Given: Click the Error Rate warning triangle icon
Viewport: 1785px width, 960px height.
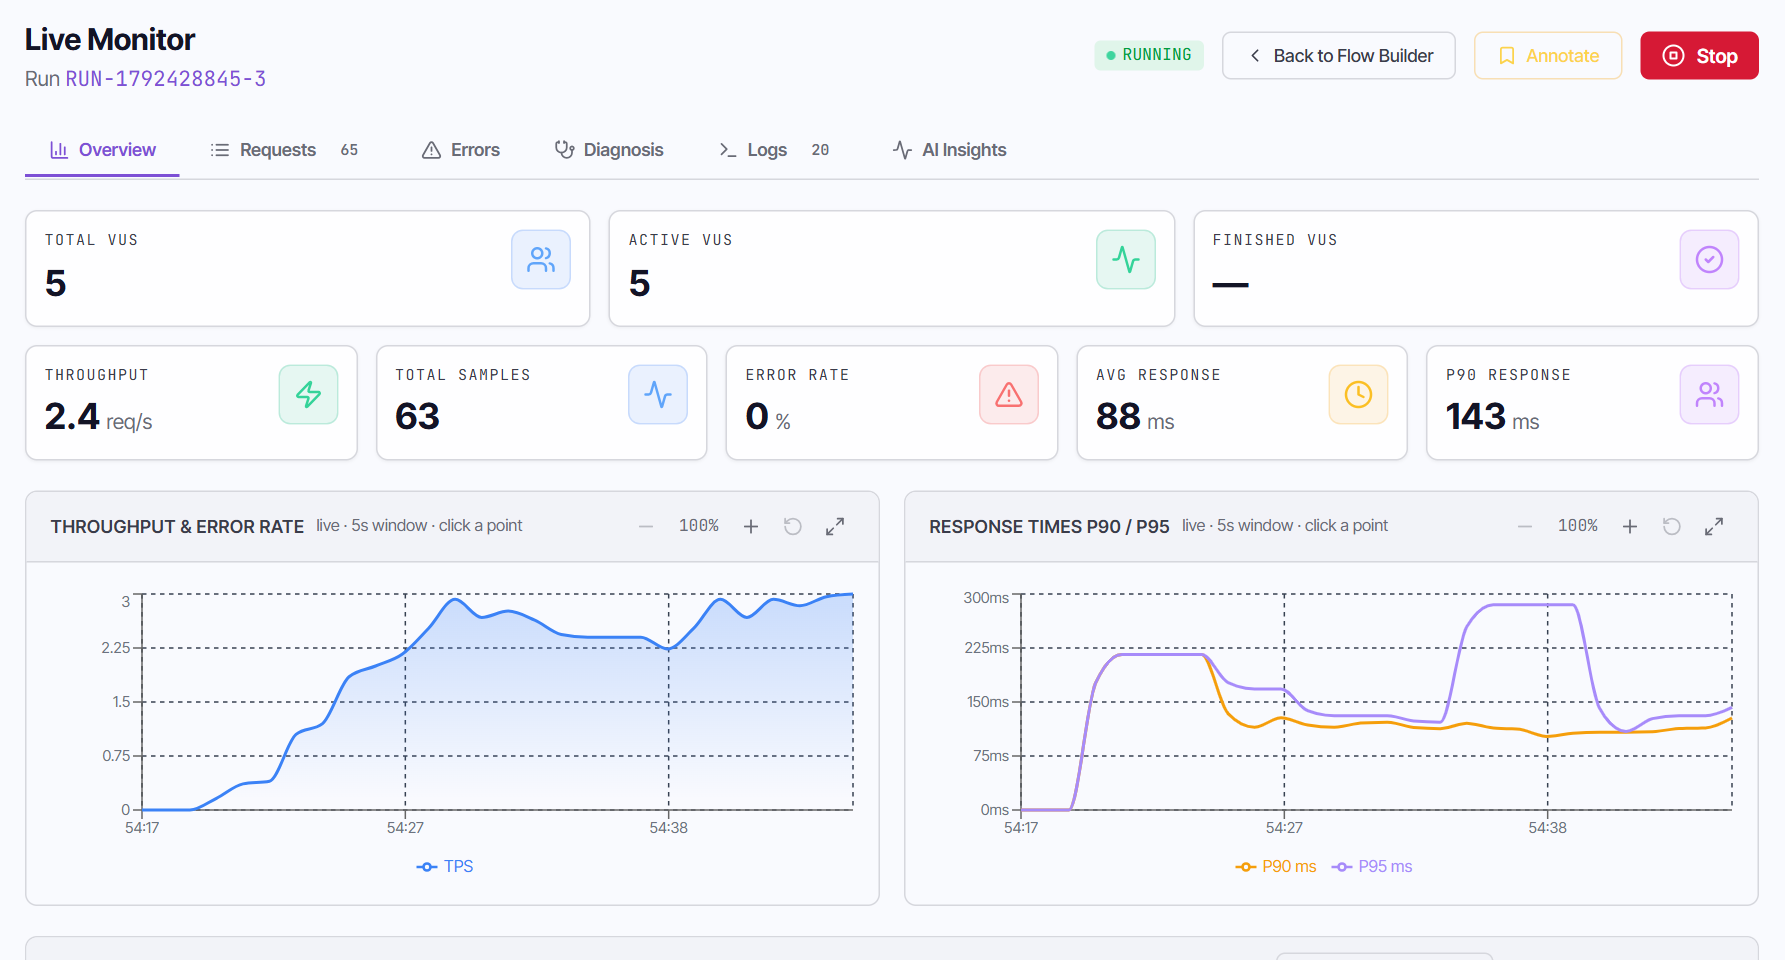Looking at the screenshot, I should (x=1009, y=395).
